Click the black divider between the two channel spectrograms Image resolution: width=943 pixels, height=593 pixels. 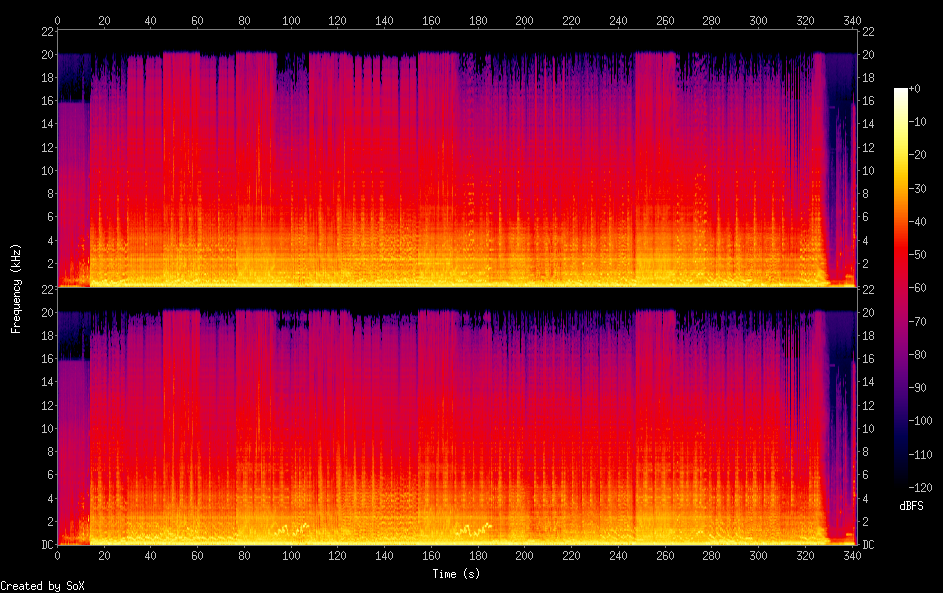coord(456,296)
